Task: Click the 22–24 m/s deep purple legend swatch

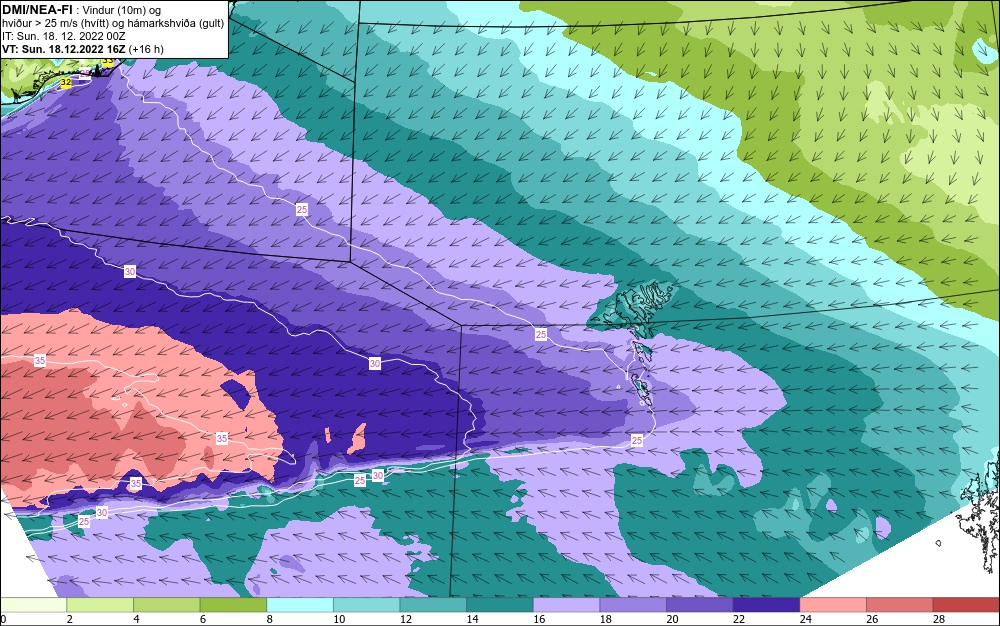Action: 767,605
